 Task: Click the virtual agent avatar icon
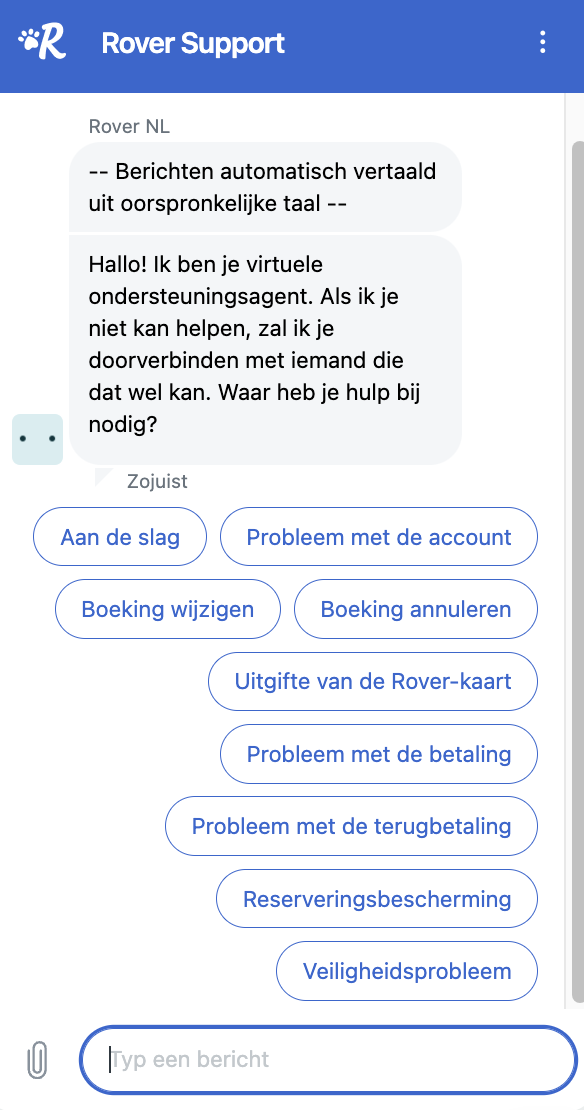pos(38,439)
